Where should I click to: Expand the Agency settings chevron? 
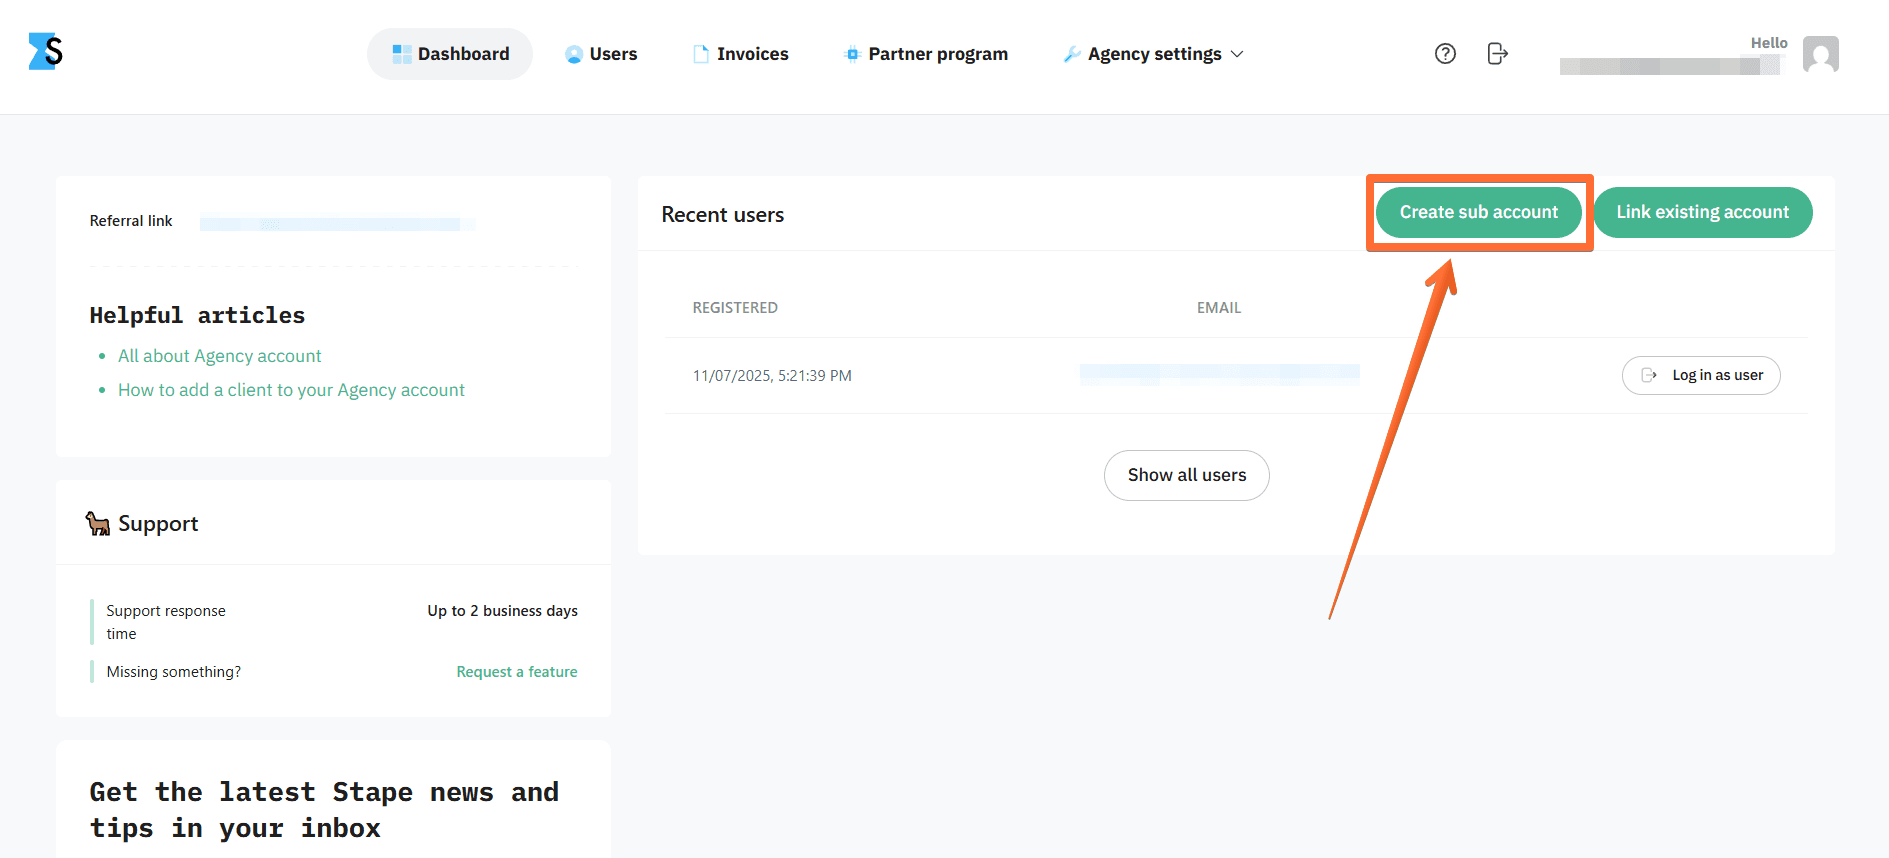(1237, 54)
